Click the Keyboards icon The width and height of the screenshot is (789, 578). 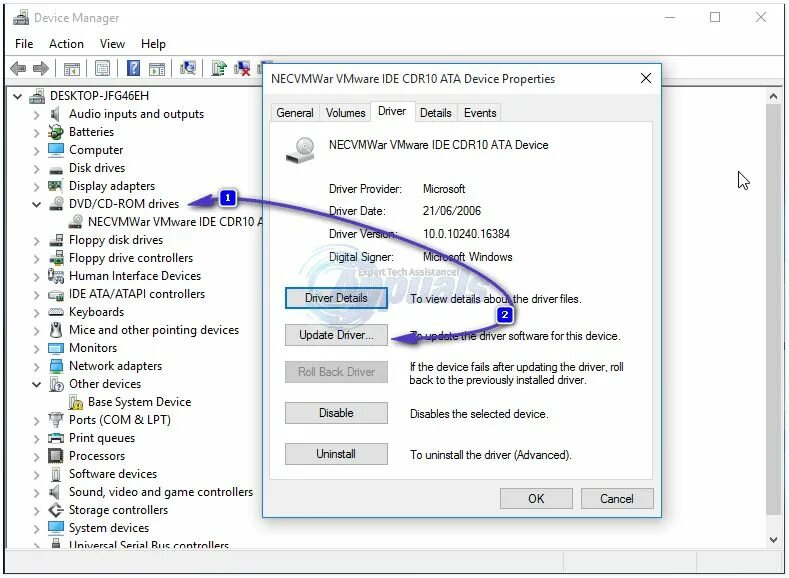pos(56,312)
